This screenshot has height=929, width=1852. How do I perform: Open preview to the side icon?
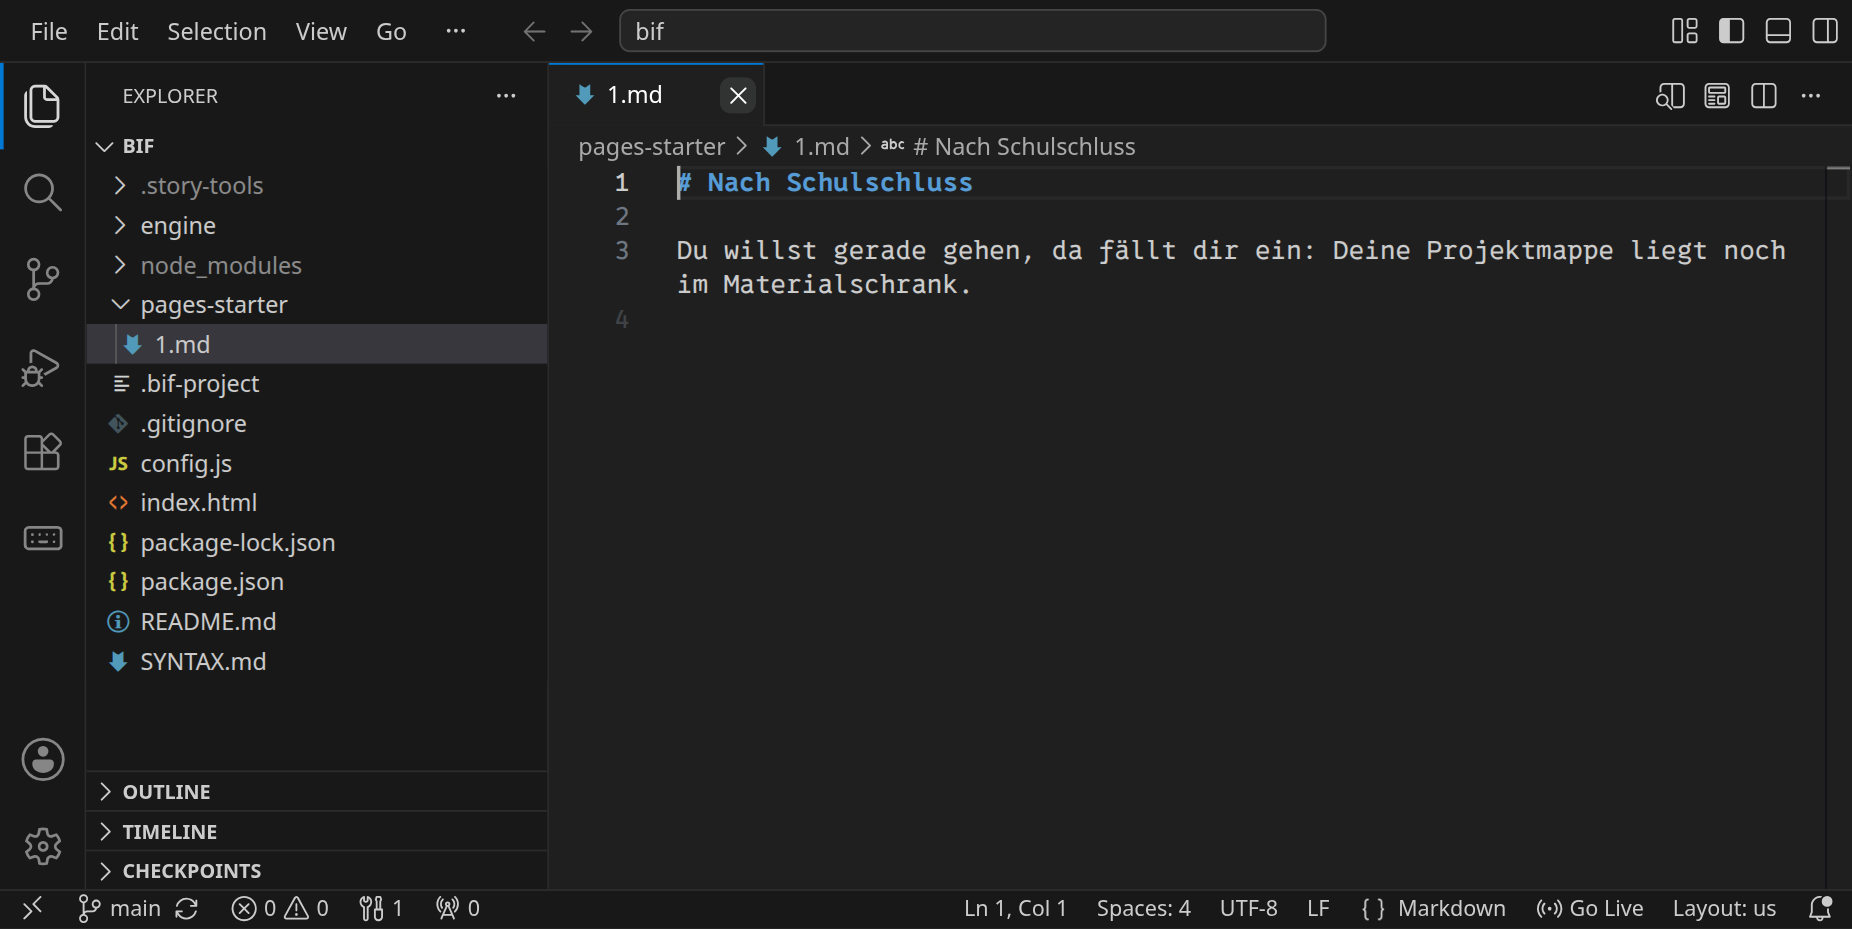pyautogui.click(x=1670, y=96)
